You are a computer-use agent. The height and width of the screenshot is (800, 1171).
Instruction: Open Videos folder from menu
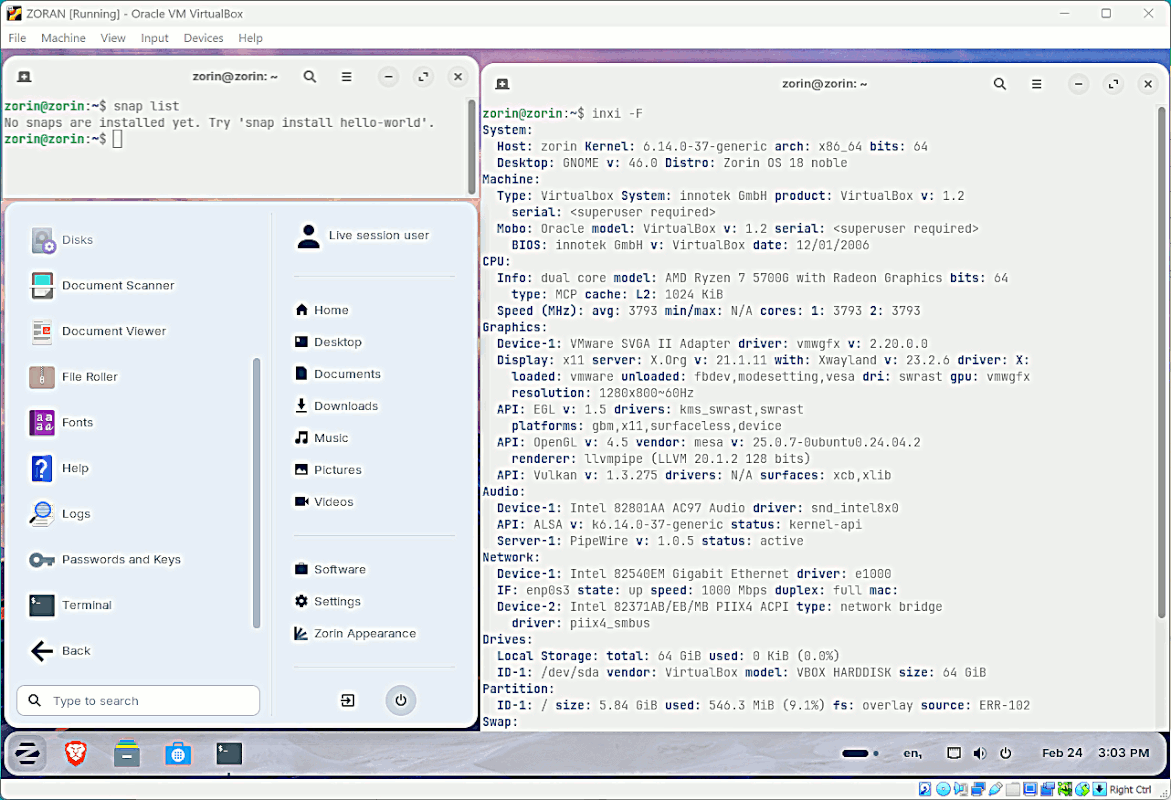click(x=324, y=502)
